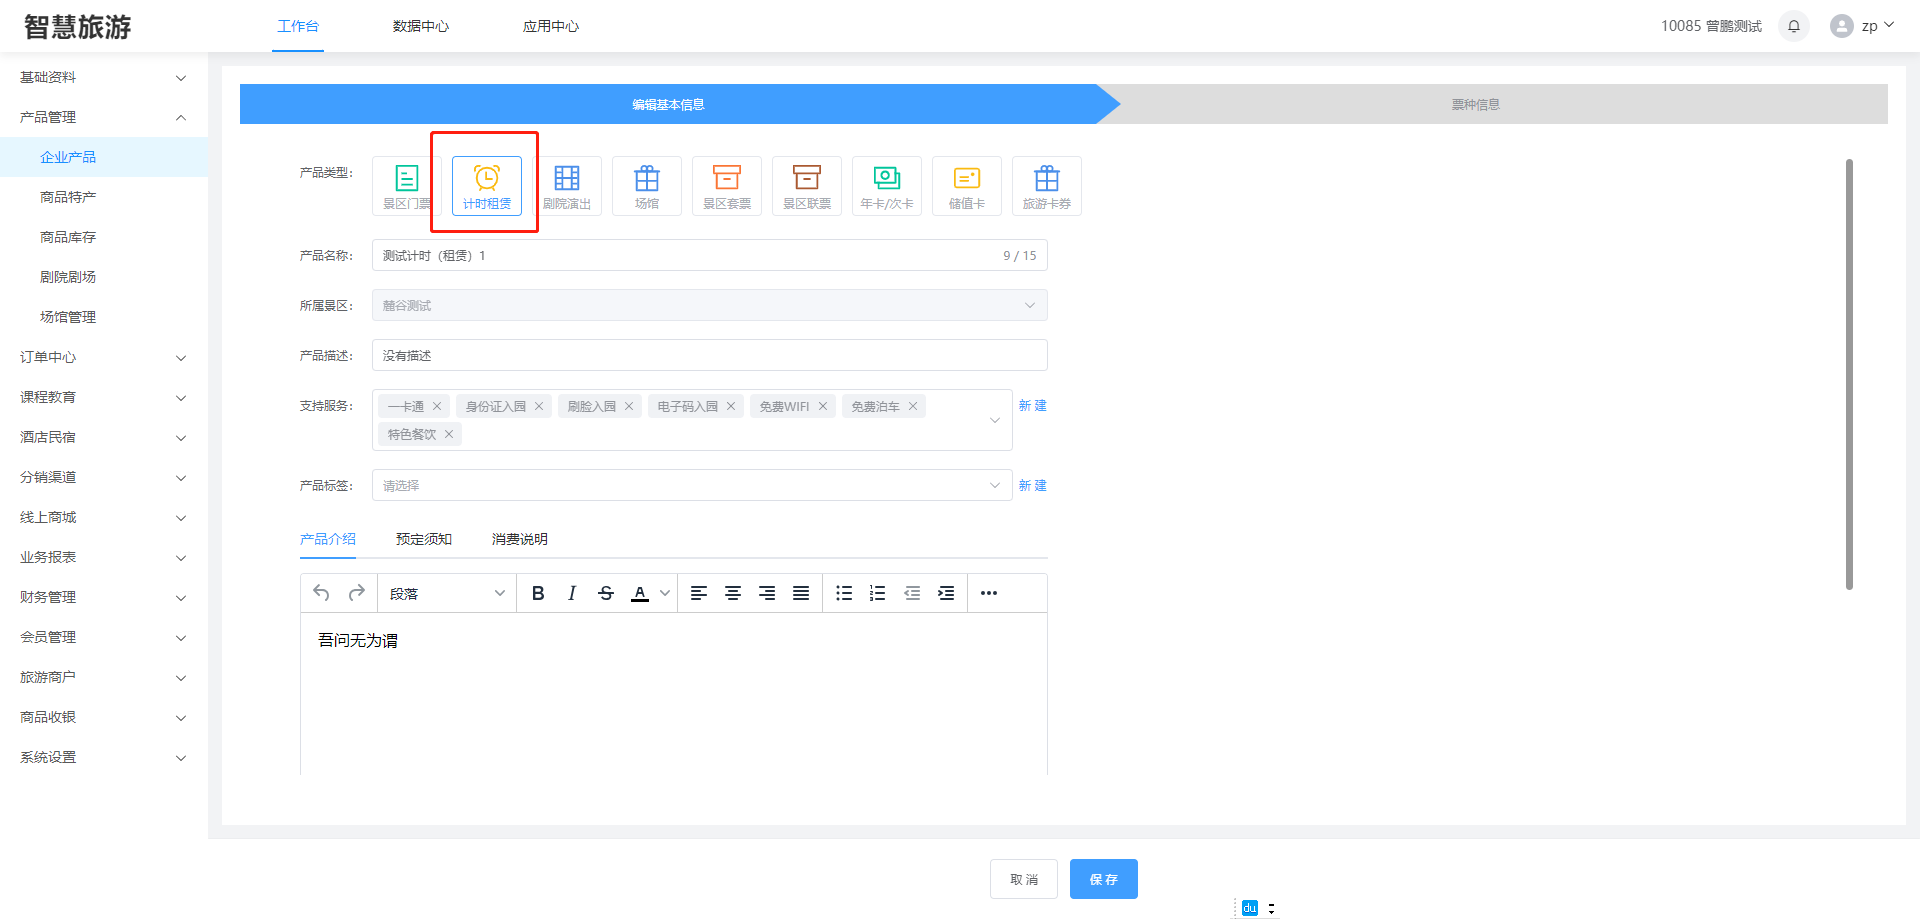
Task: Open the text color picker arrow
Action: [x=665, y=593]
